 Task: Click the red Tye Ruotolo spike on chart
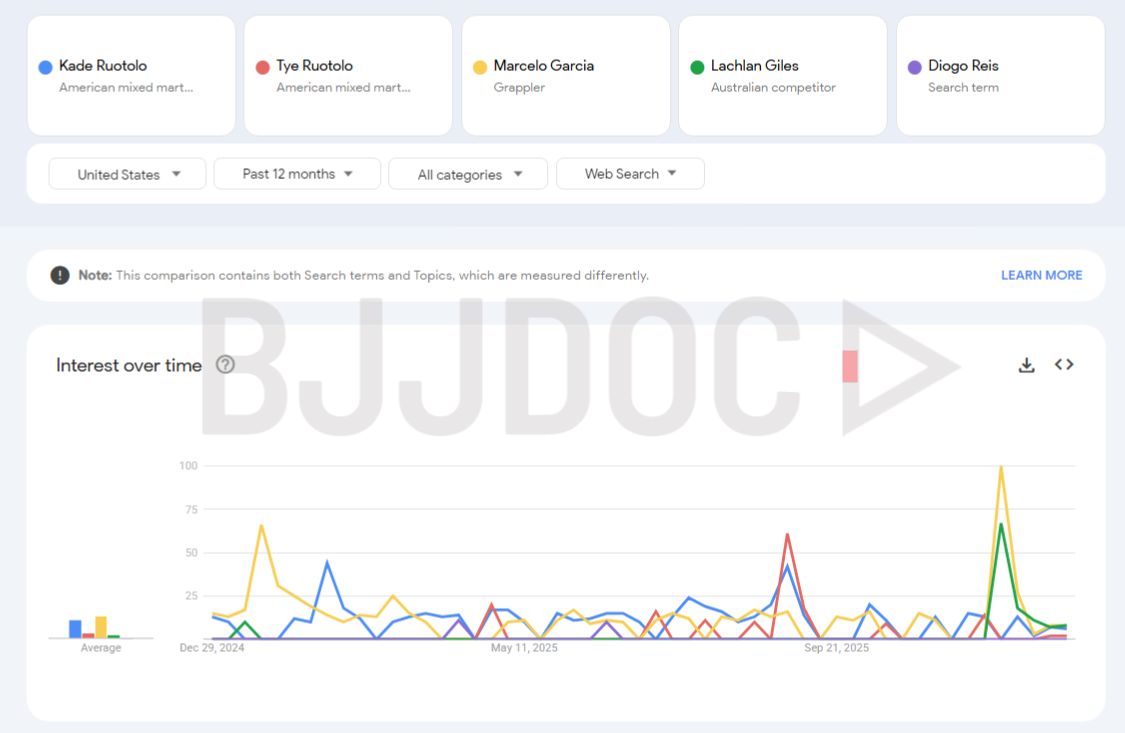[x=788, y=534]
